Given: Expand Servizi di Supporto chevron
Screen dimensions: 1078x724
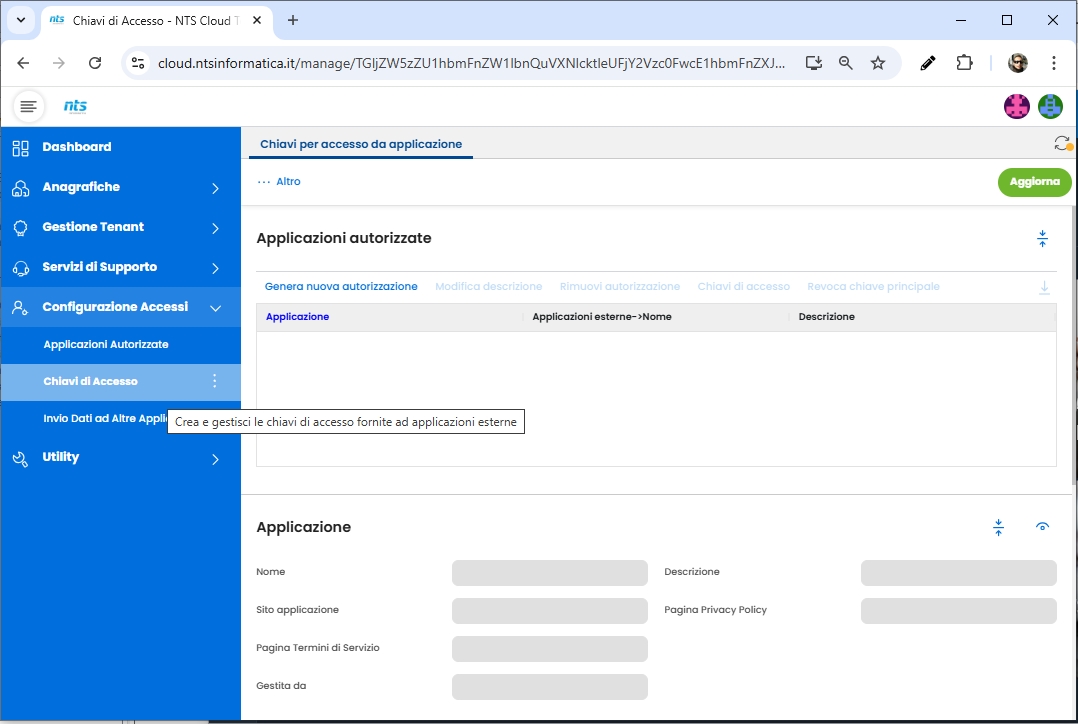Looking at the screenshot, I should coord(215,267).
